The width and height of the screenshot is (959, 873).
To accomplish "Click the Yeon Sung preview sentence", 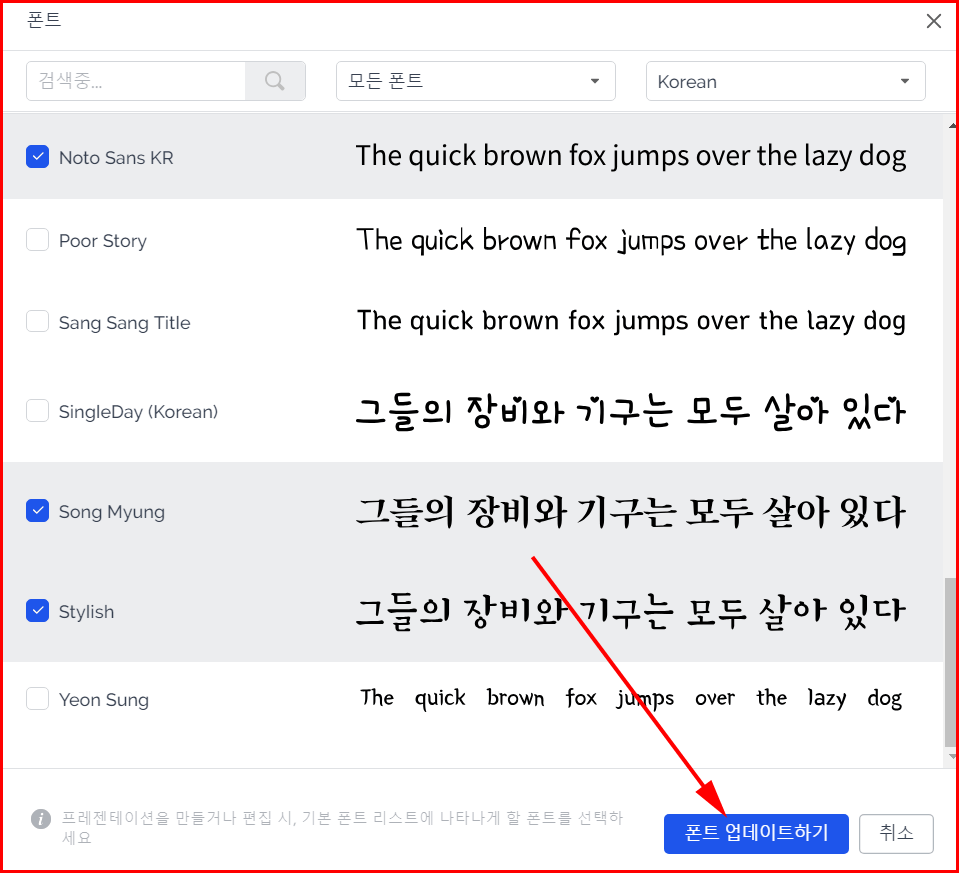I will (631, 699).
